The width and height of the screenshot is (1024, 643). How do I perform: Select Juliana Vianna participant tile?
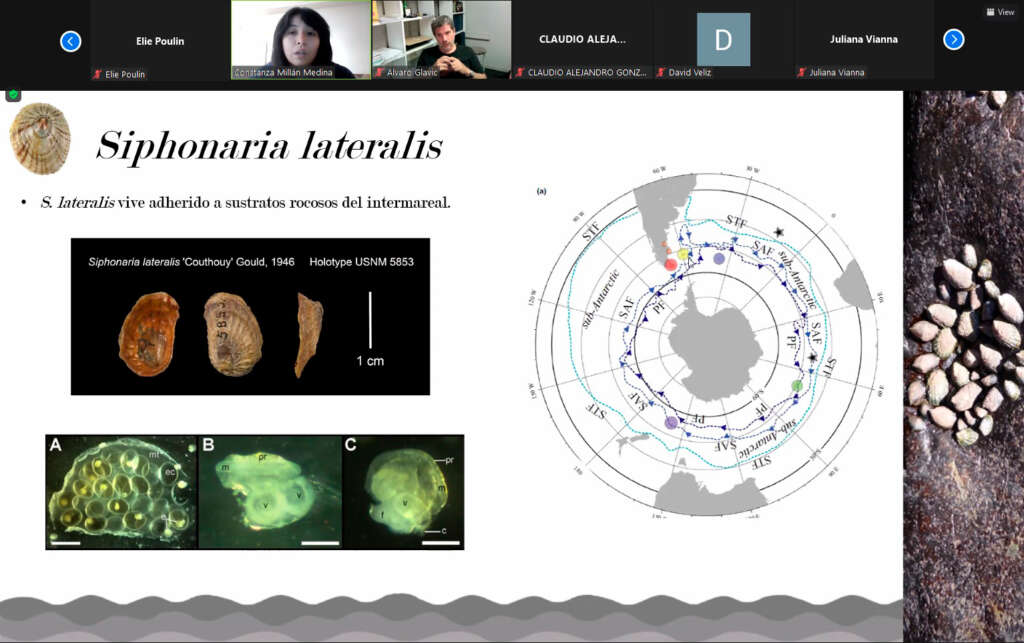point(864,40)
